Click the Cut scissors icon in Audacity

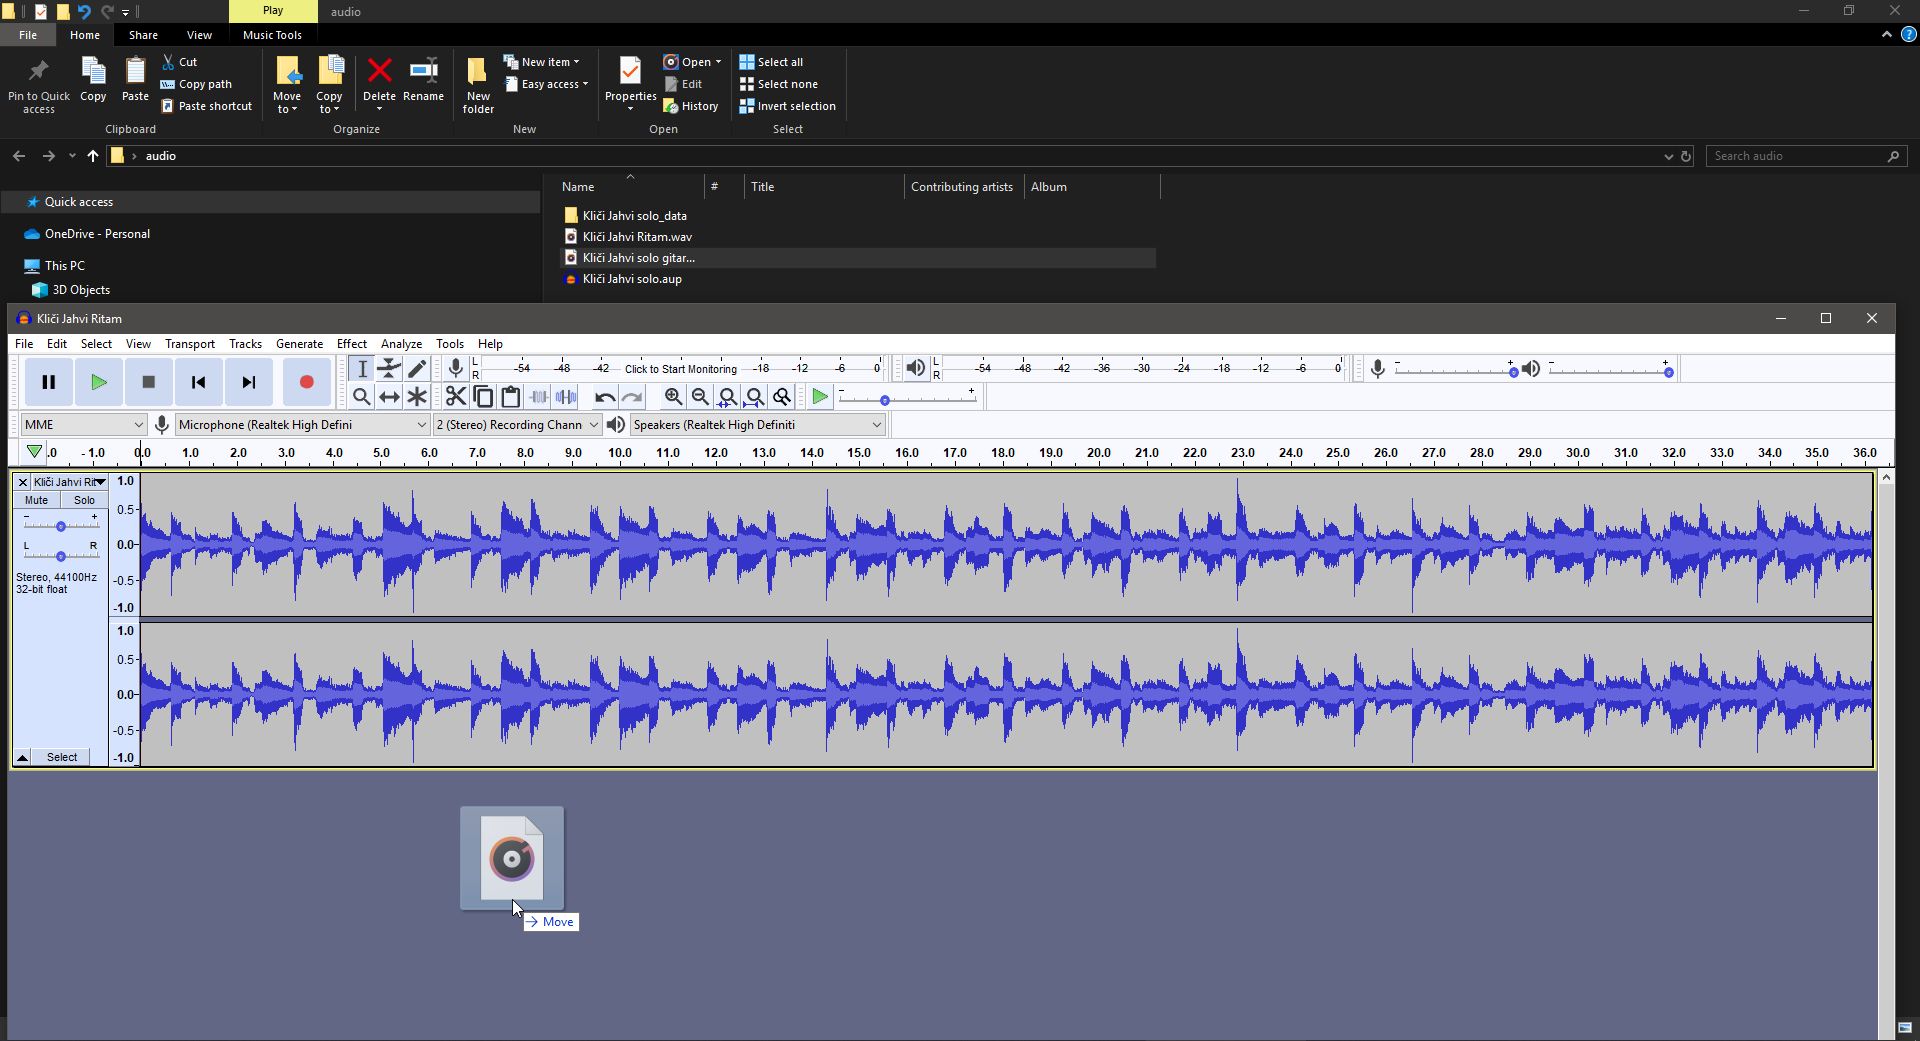pyautogui.click(x=455, y=397)
